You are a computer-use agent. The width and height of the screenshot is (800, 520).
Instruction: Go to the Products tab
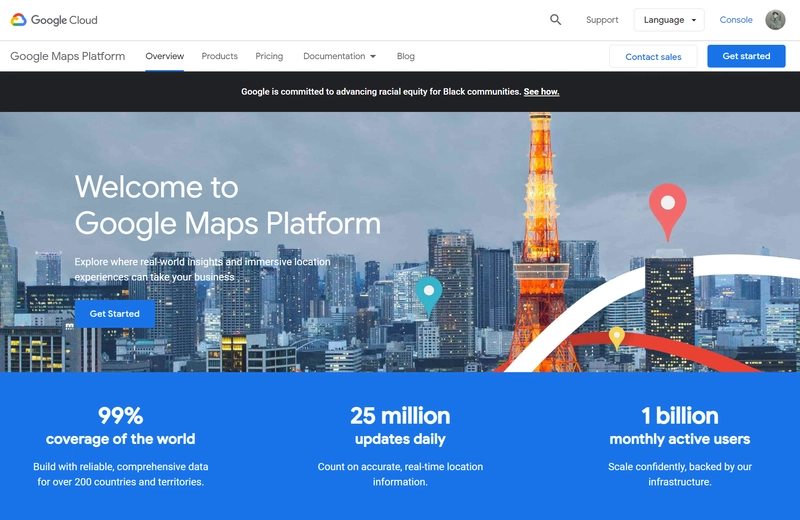tap(219, 56)
